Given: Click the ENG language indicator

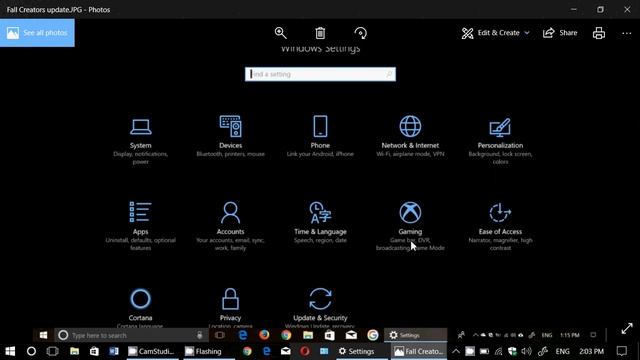Looking at the screenshot, I should 562,351.
